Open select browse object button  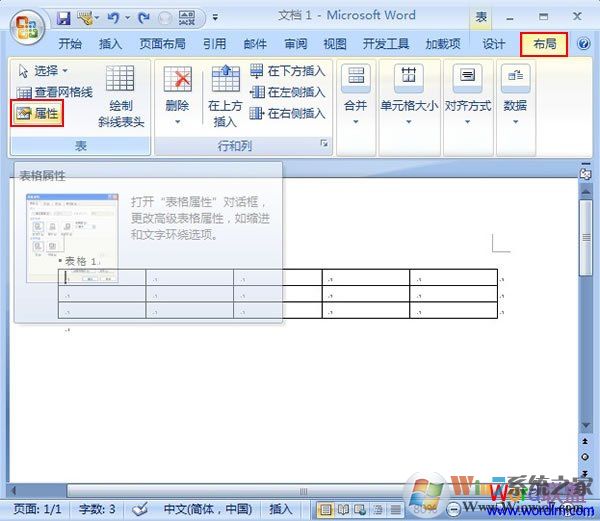tap(585, 457)
